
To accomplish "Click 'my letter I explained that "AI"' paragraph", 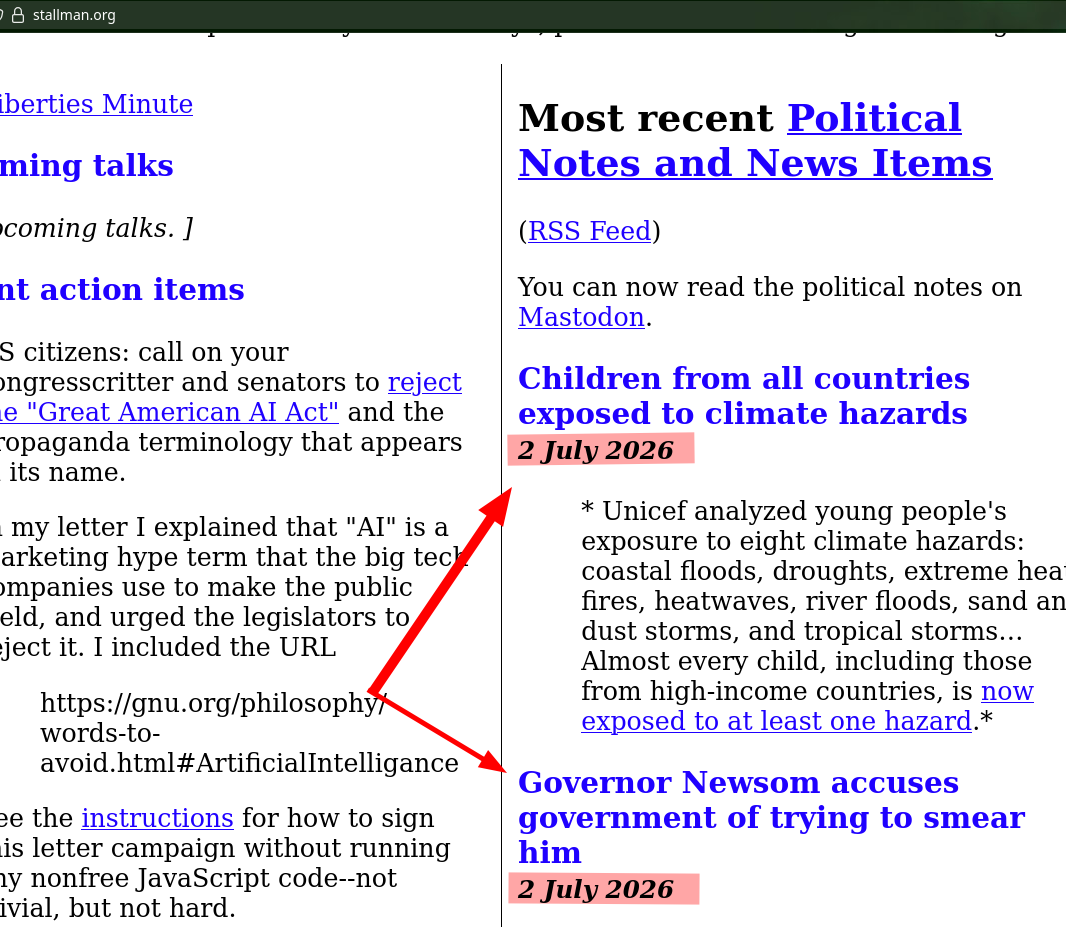I will (235, 587).
